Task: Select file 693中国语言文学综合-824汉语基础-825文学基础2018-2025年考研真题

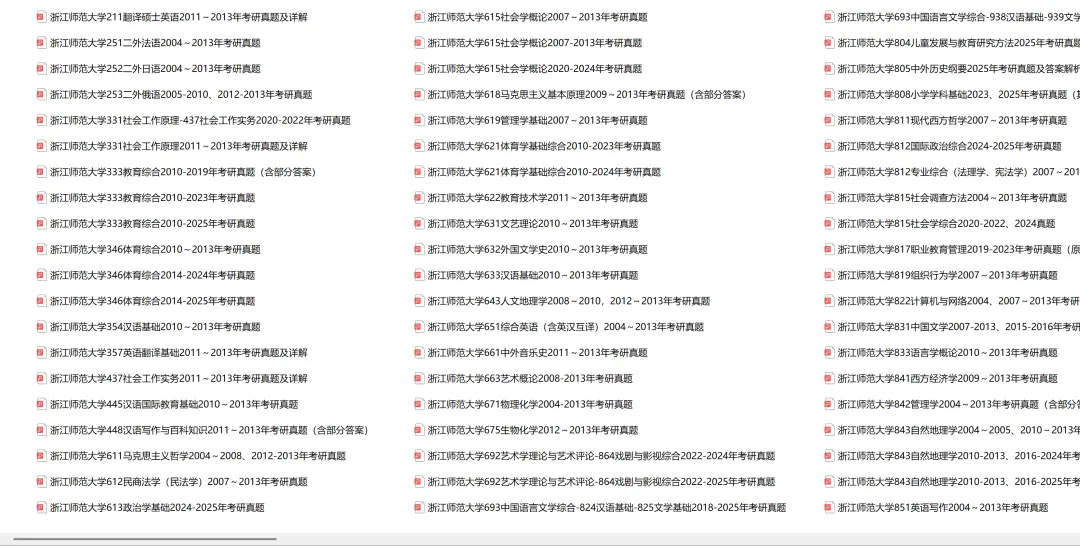Action: pyautogui.click(x=601, y=507)
